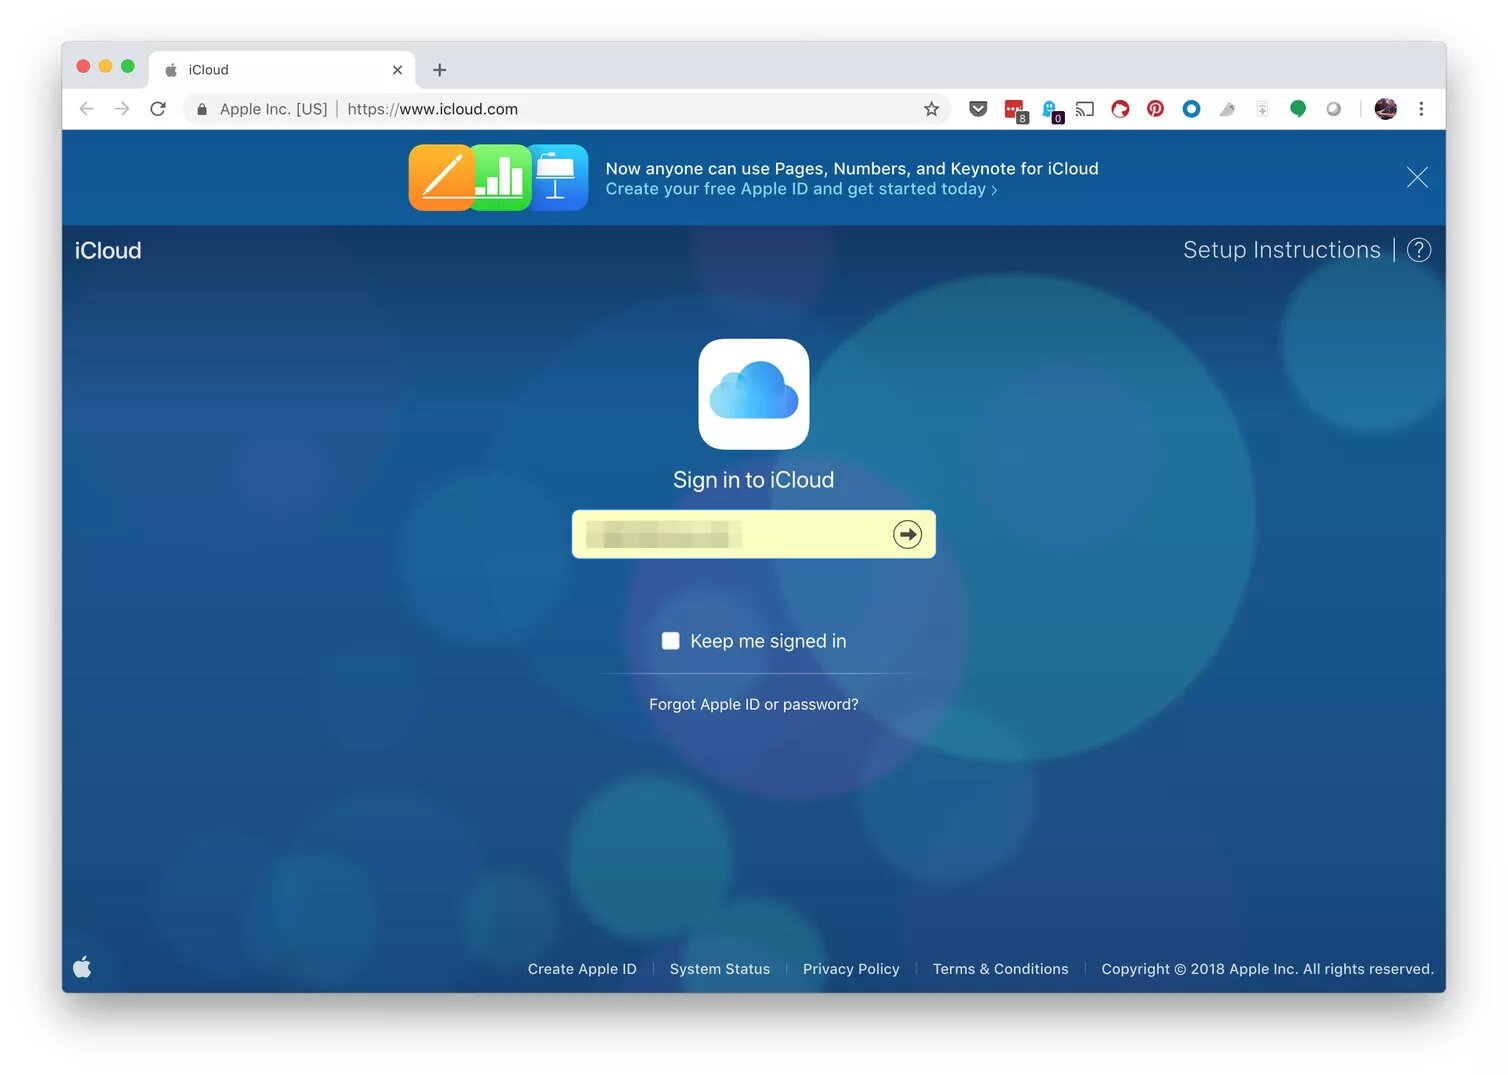Open the Chrome profile avatar menu

[1385, 109]
